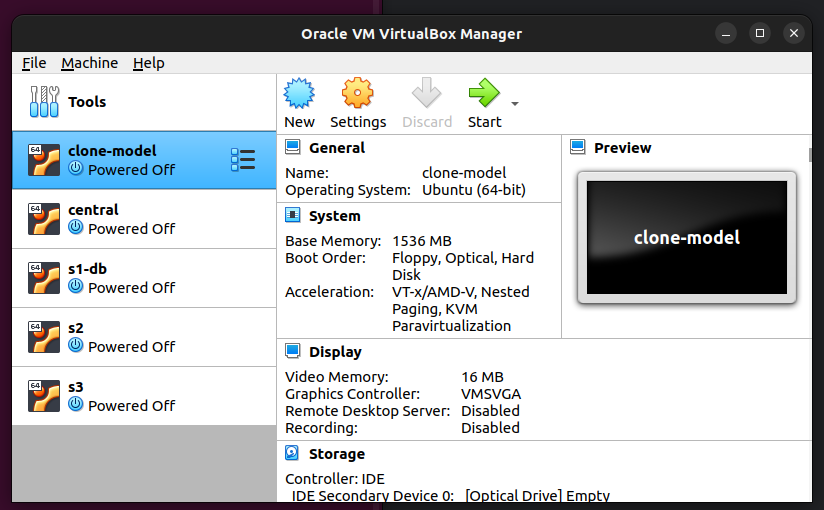Open the Help menu

(x=149, y=63)
